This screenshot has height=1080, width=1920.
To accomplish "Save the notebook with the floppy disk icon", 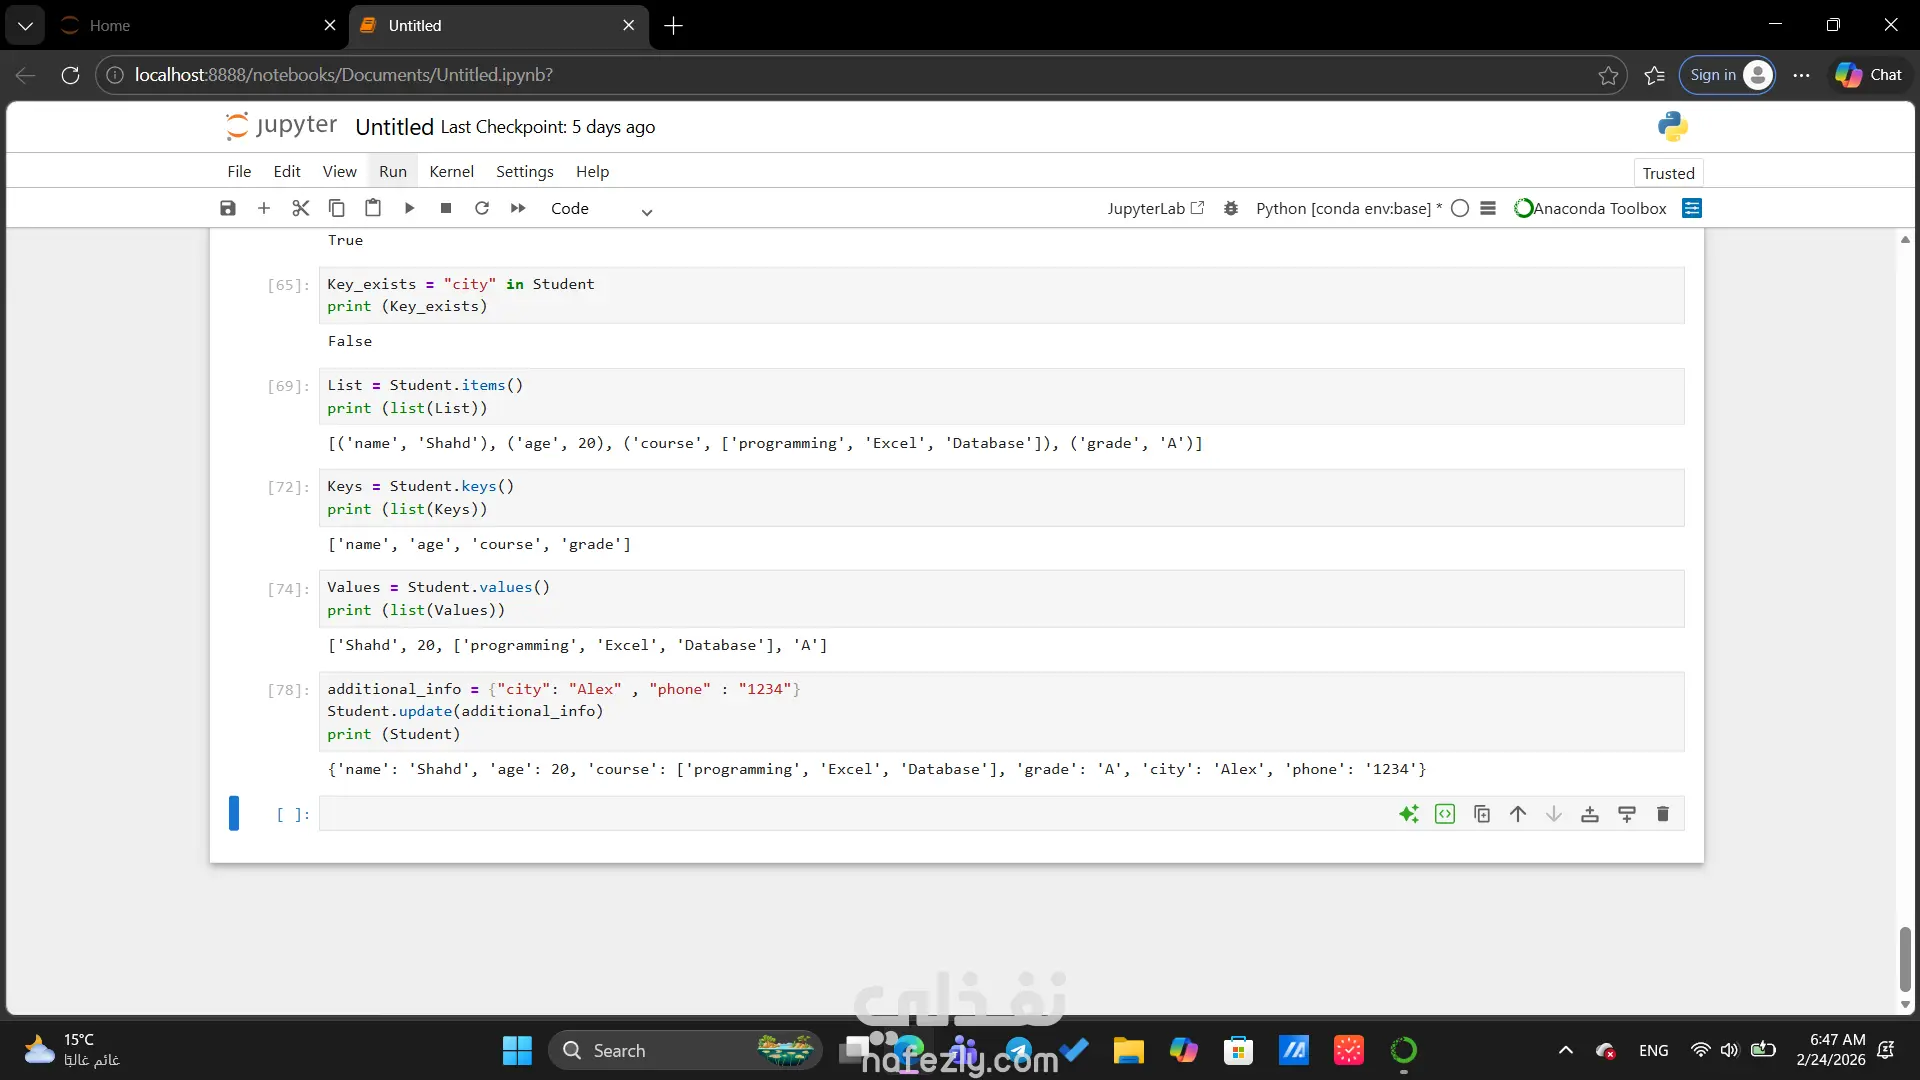I will [x=228, y=208].
